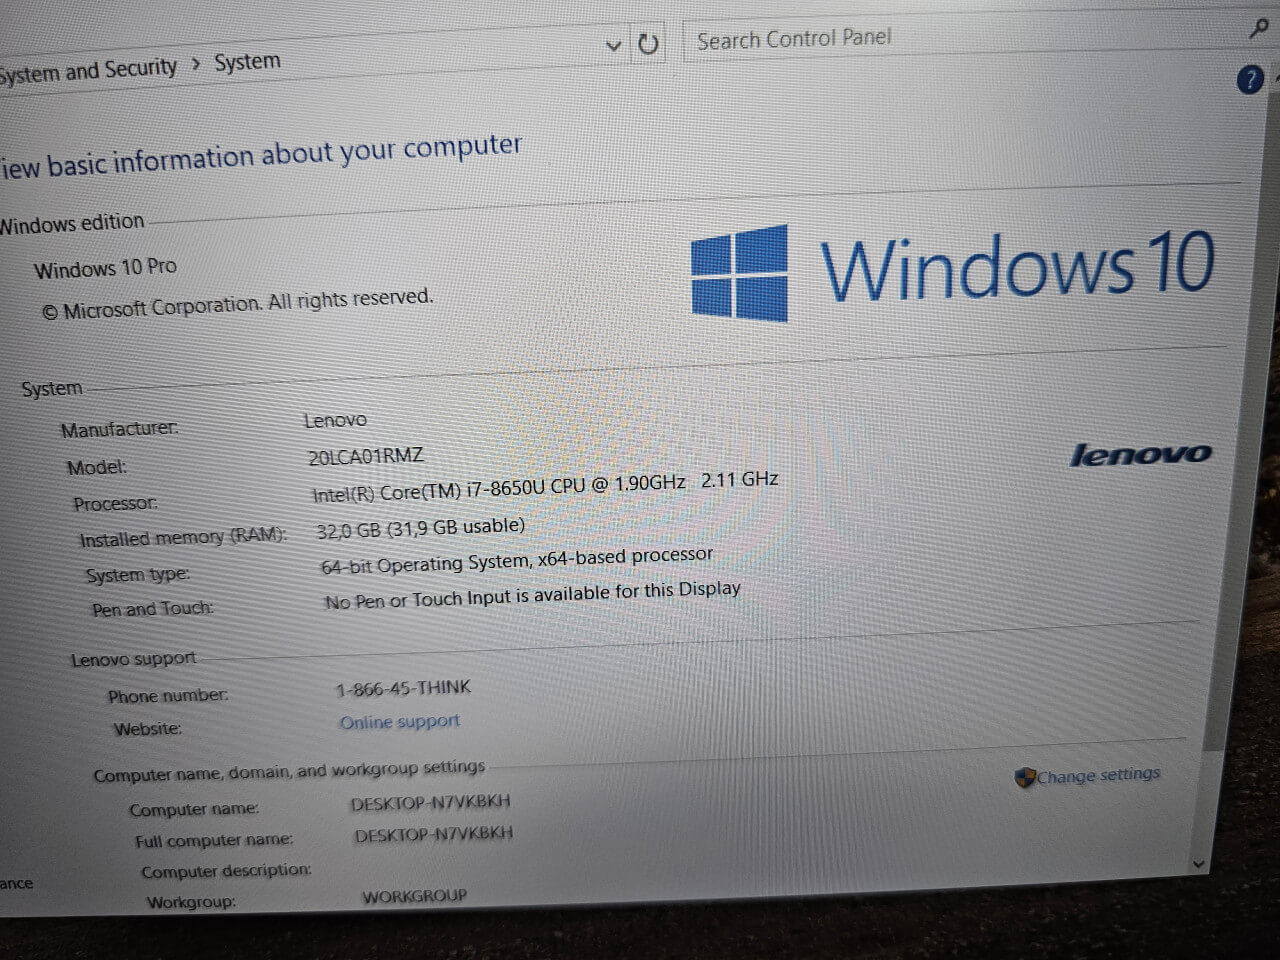Click the Change settings link

tap(1098, 775)
